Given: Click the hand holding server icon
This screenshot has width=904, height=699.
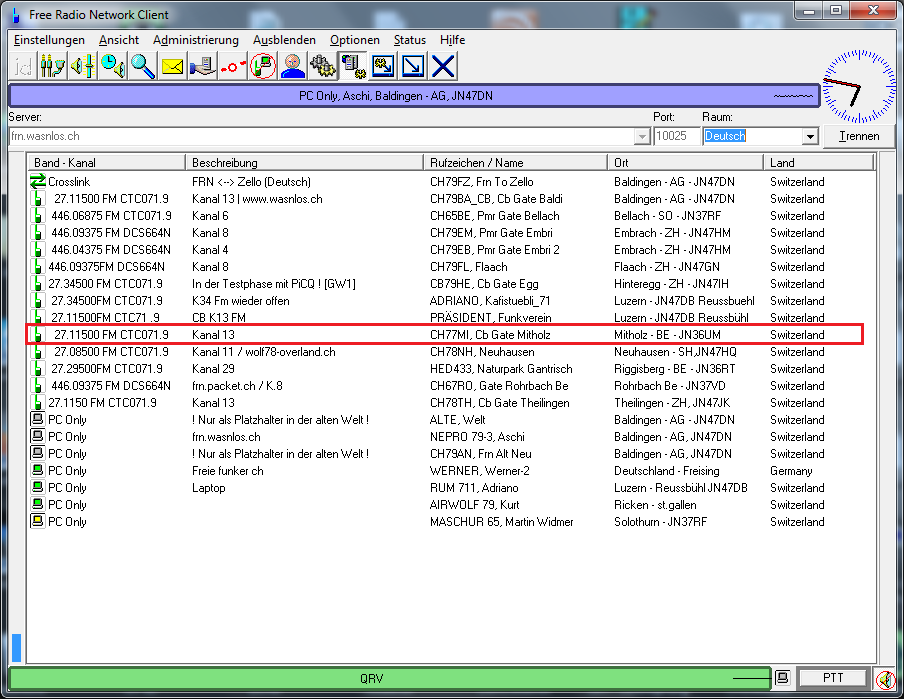Looking at the screenshot, I should (x=202, y=66).
